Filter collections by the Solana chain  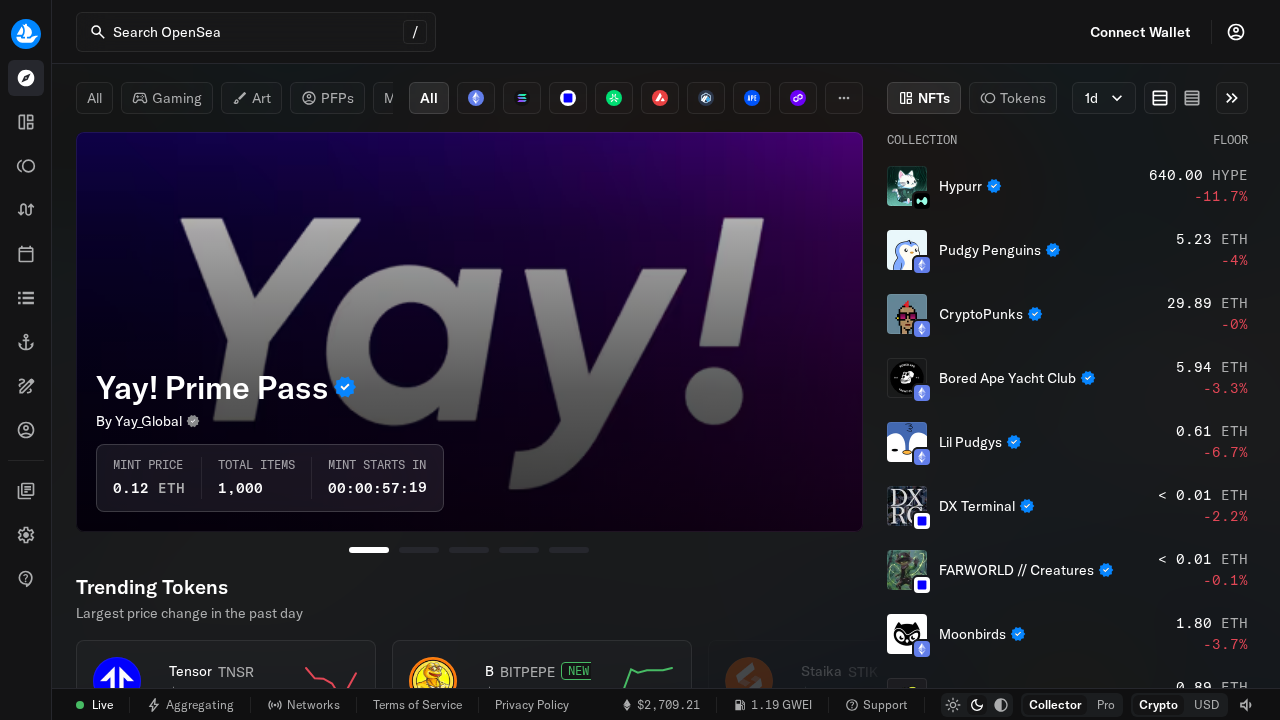point(521,98)
